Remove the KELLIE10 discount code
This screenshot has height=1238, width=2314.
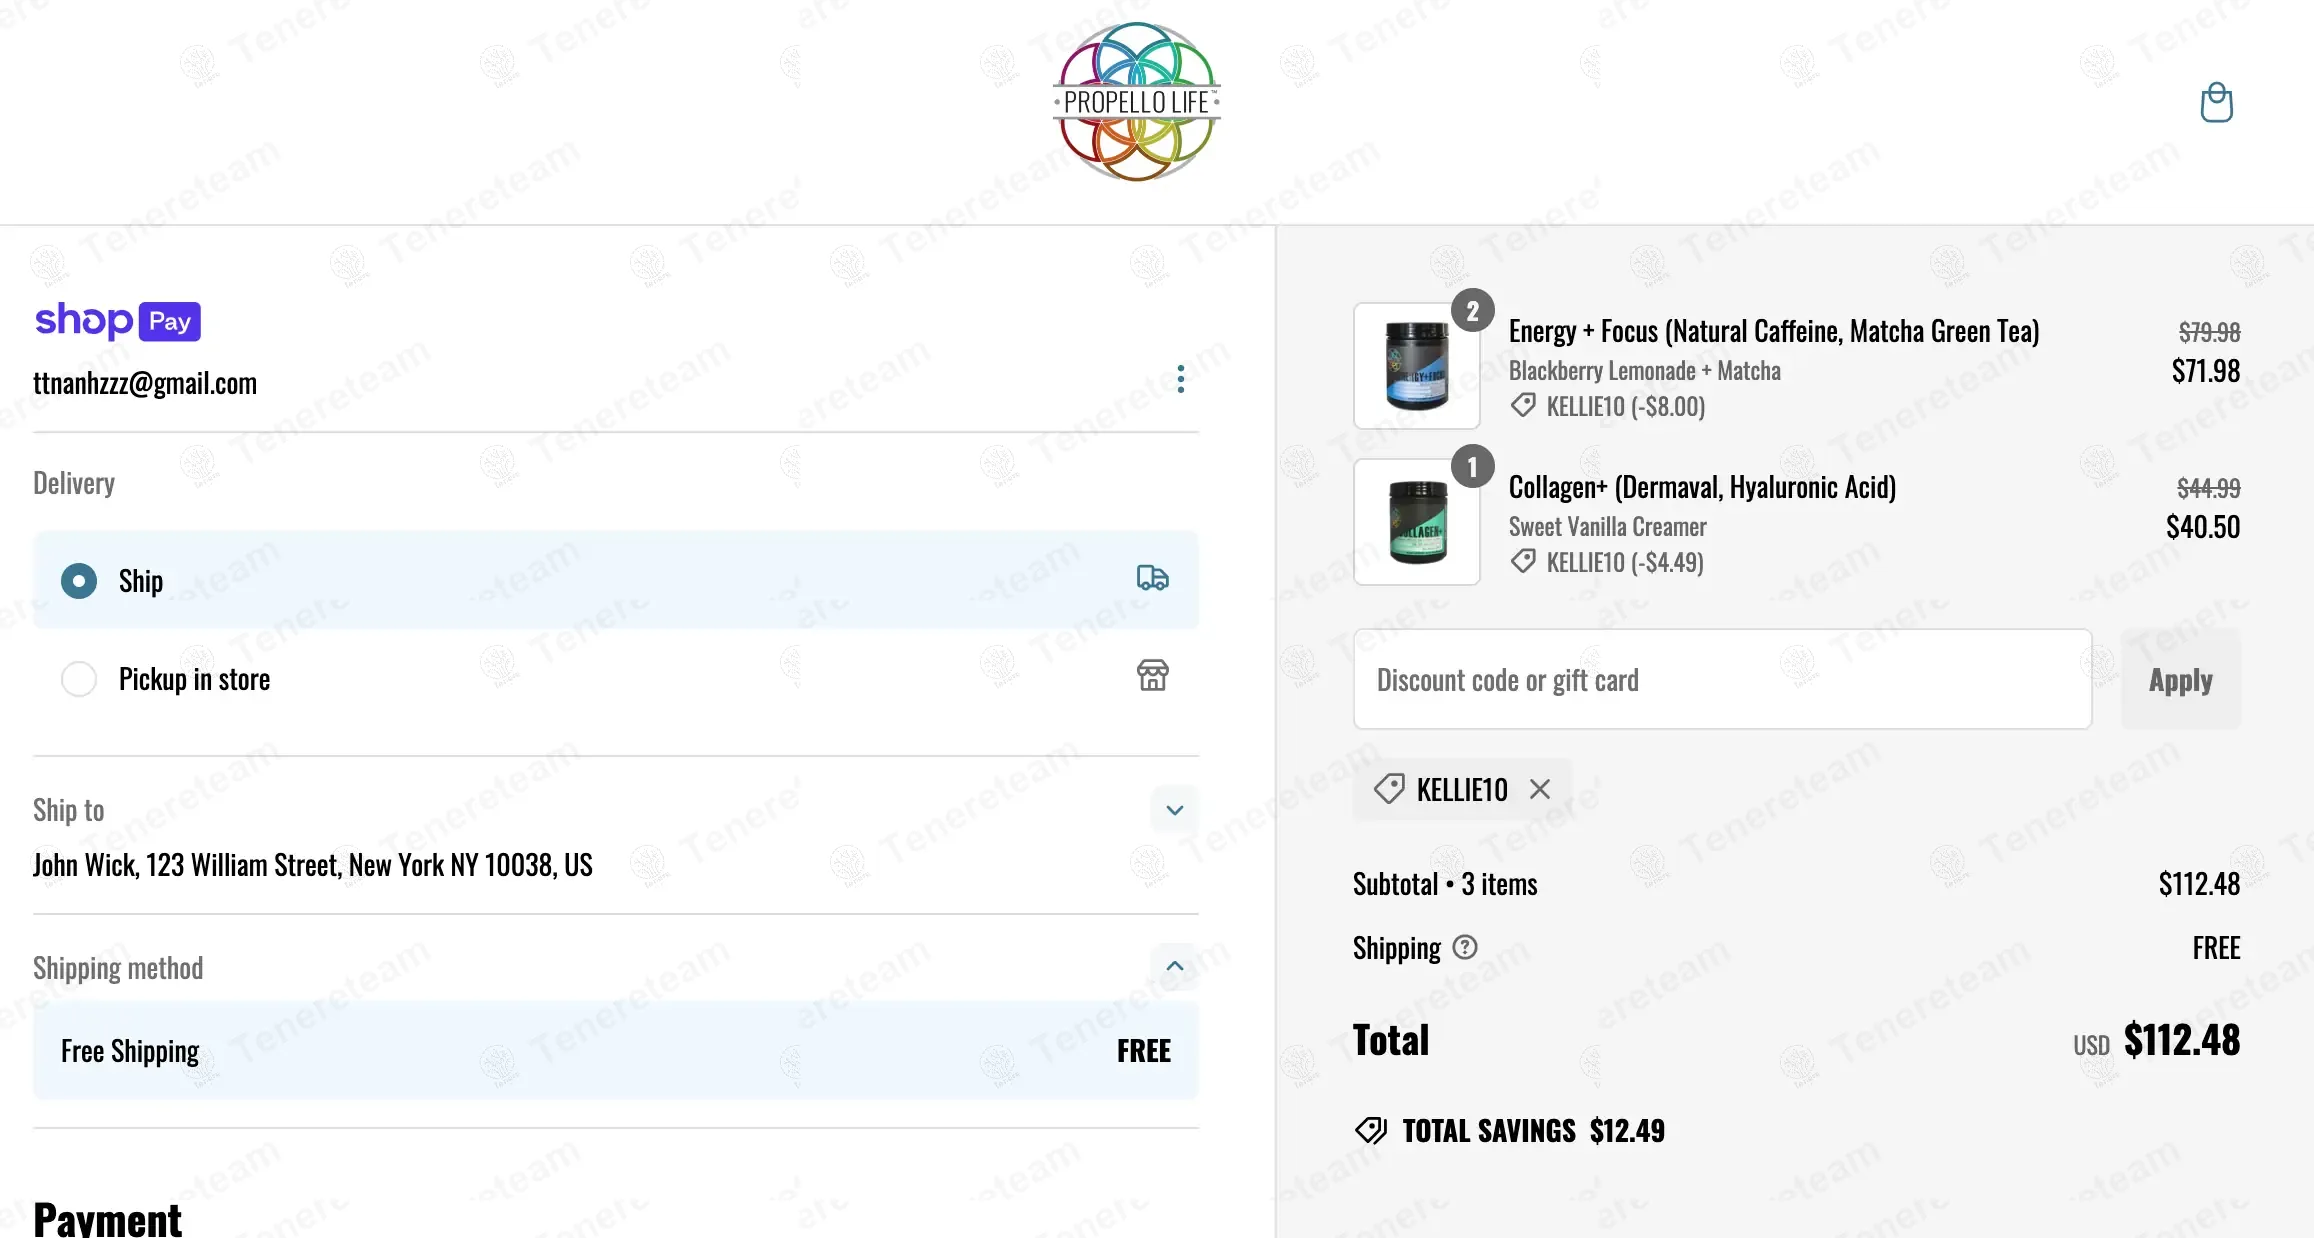coord(1540,789)
